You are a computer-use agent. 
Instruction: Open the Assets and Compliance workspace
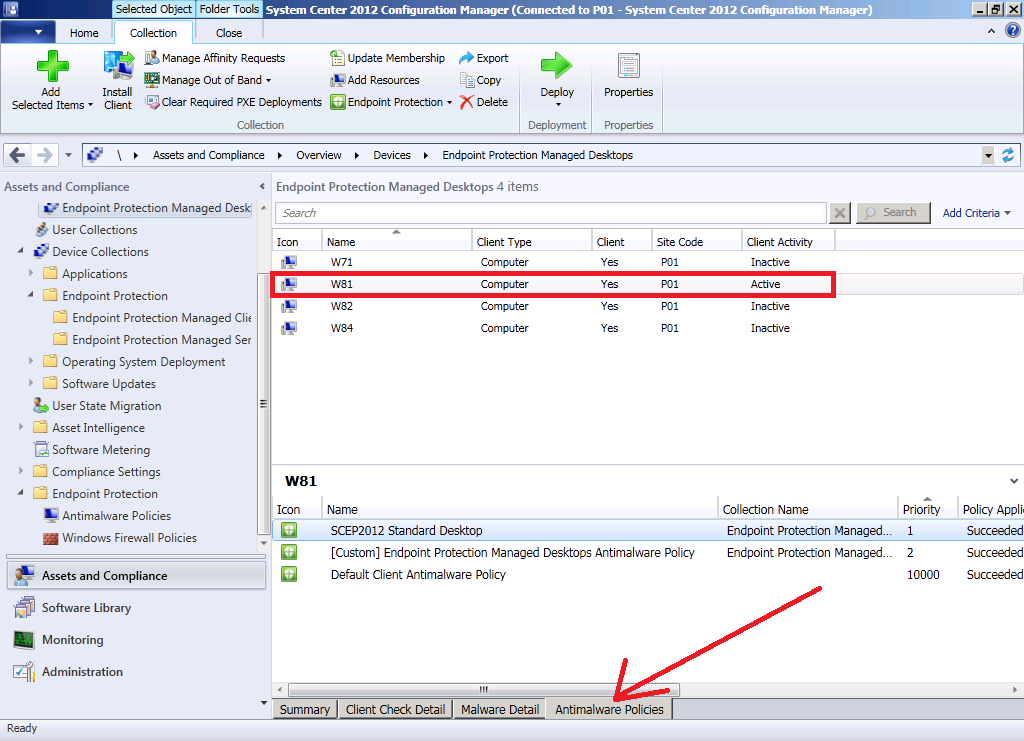tap(136, 575)
